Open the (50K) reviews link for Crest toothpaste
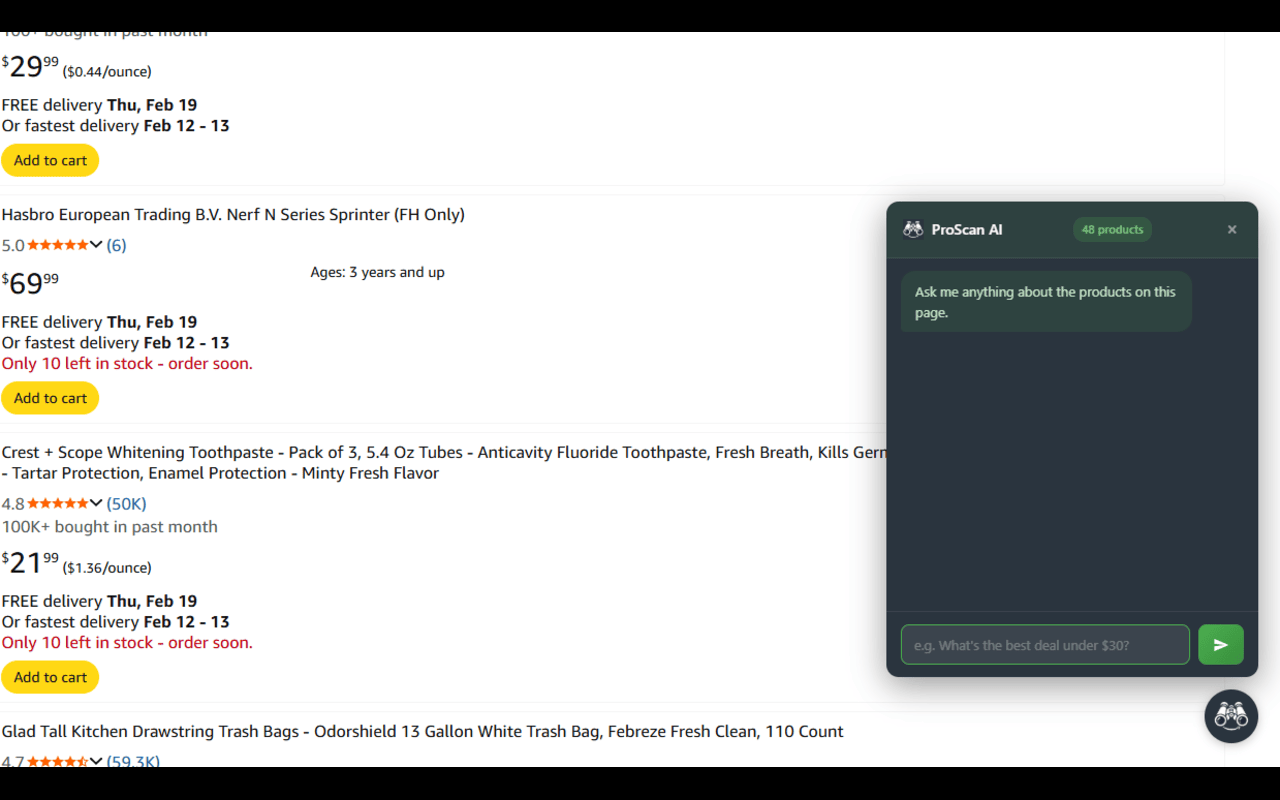 (x=126, y=503)
